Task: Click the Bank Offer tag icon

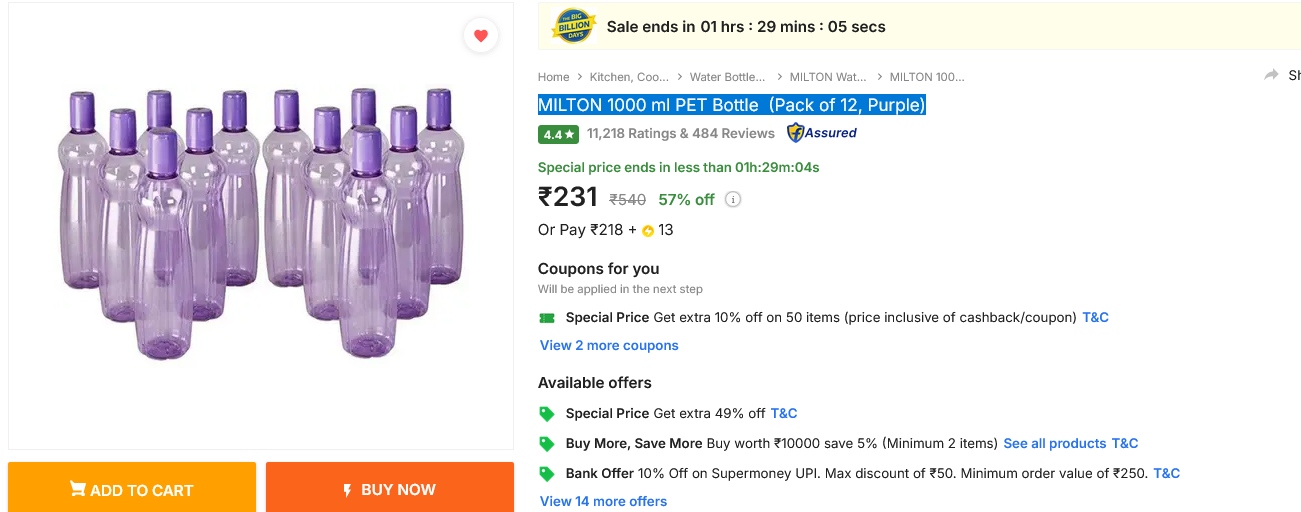Action: pyautogui.click(x=547, y=474)
